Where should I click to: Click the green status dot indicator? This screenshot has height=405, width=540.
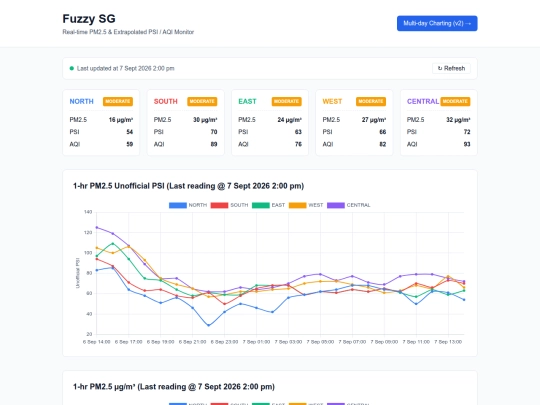tap(72, 68)
